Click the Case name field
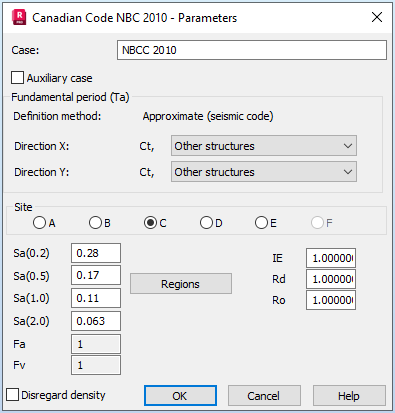Viewport: 395px width, 413px height. click(252, 50)
